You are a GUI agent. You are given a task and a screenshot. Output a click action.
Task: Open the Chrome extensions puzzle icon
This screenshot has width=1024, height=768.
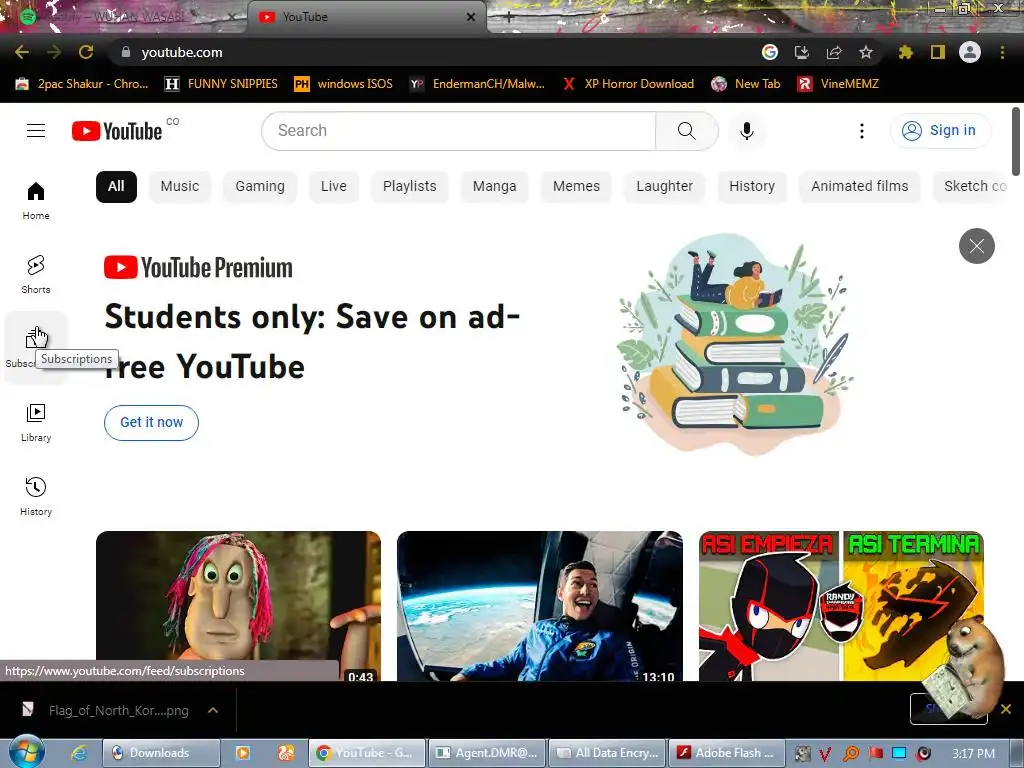[905, 52]
